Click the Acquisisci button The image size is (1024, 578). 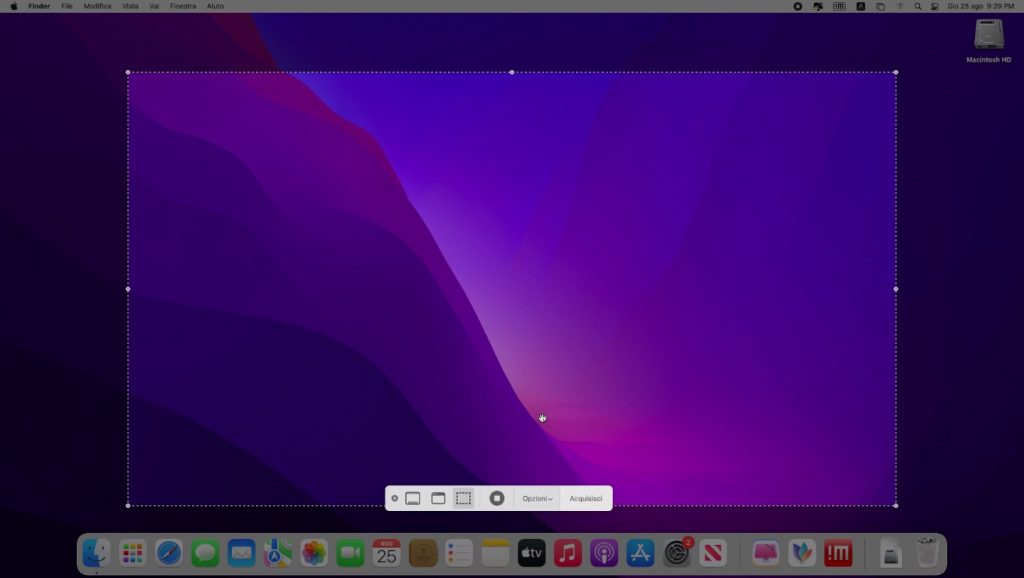coord(586,498)
